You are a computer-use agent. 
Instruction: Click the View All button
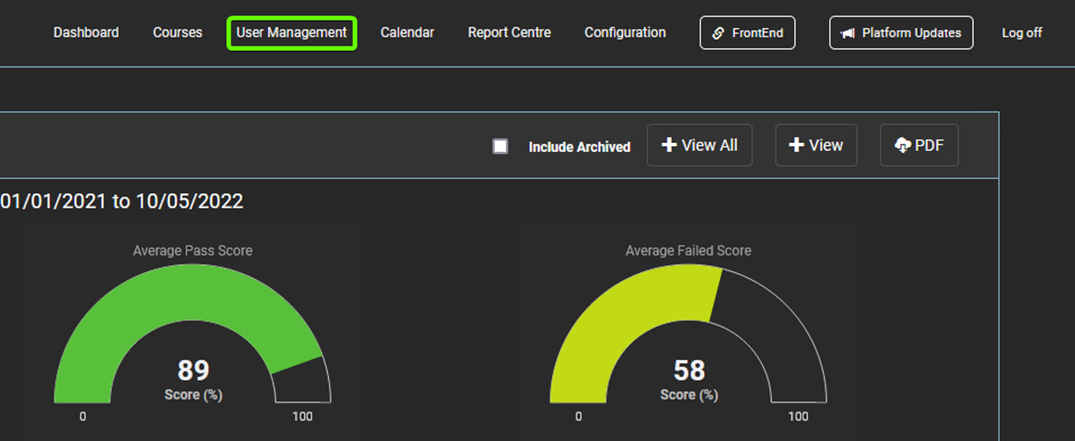(x=699, y=145)
